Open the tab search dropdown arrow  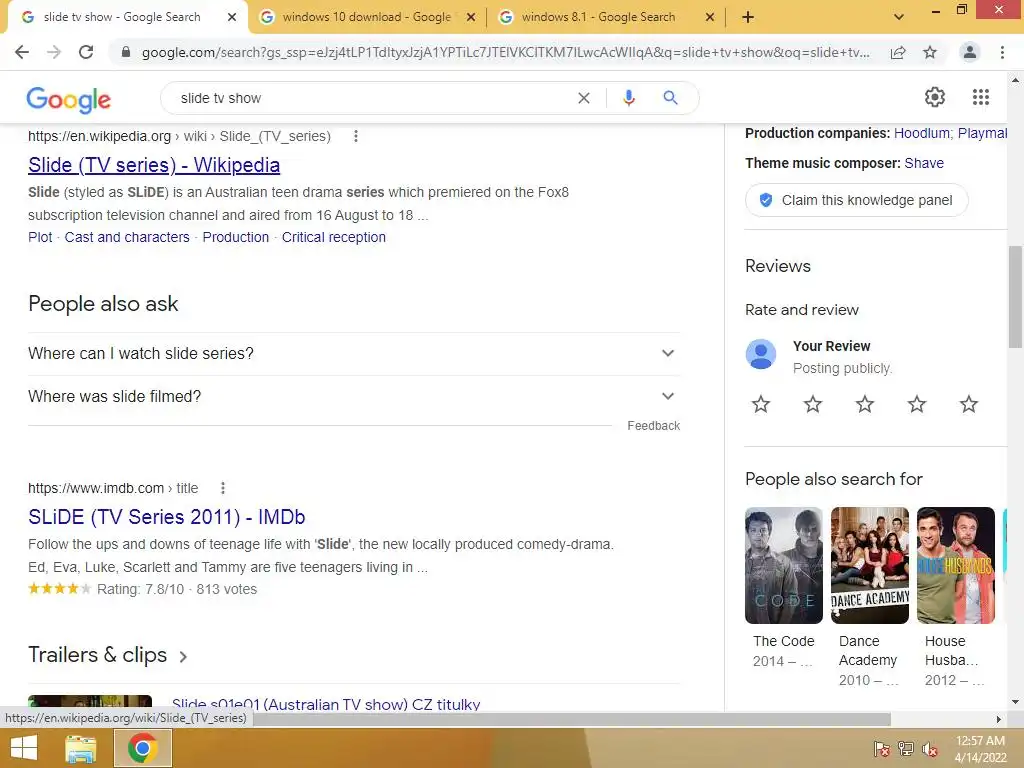[x=899, y=17]
